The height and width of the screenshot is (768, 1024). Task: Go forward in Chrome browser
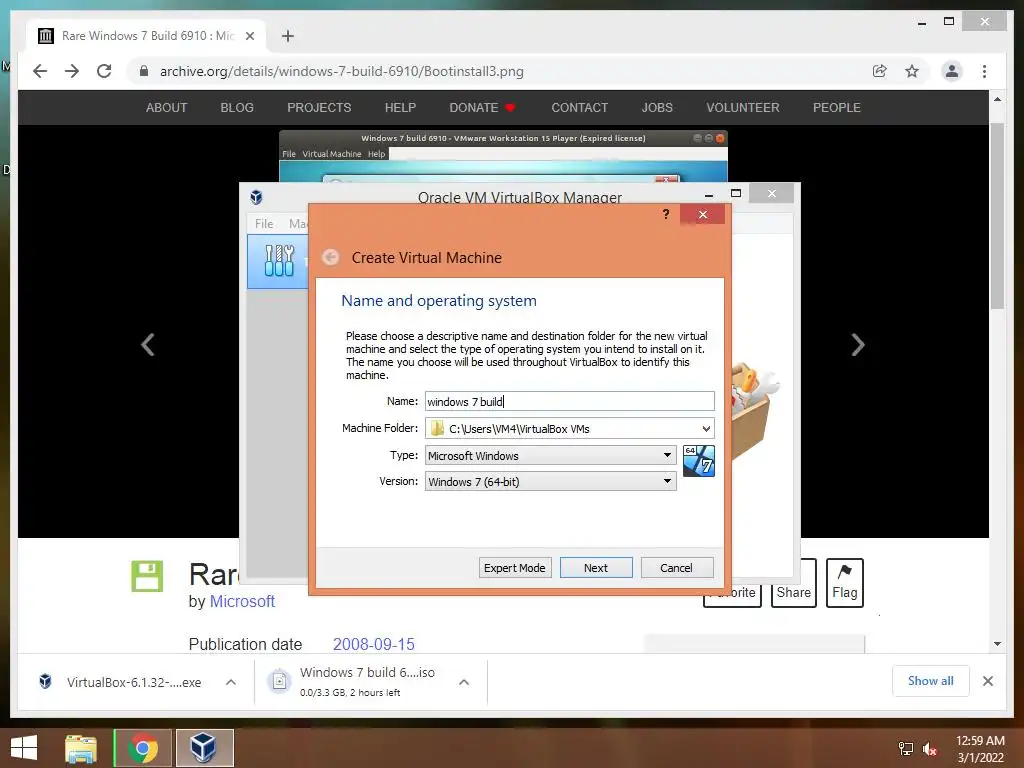pos(72,71)
